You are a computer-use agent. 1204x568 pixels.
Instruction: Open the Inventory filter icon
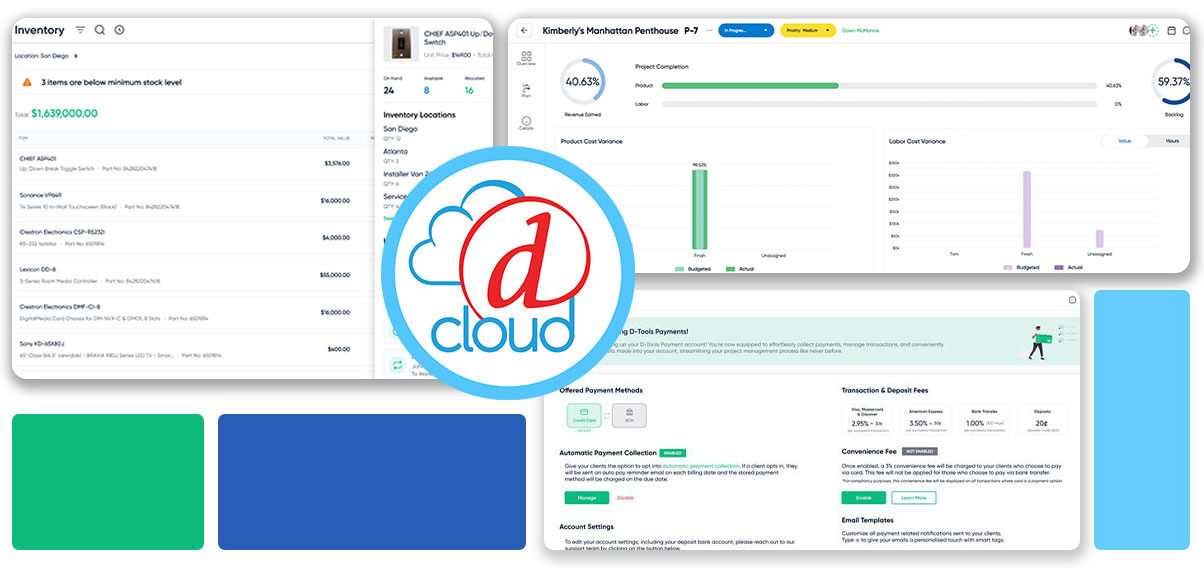point(80,30)
